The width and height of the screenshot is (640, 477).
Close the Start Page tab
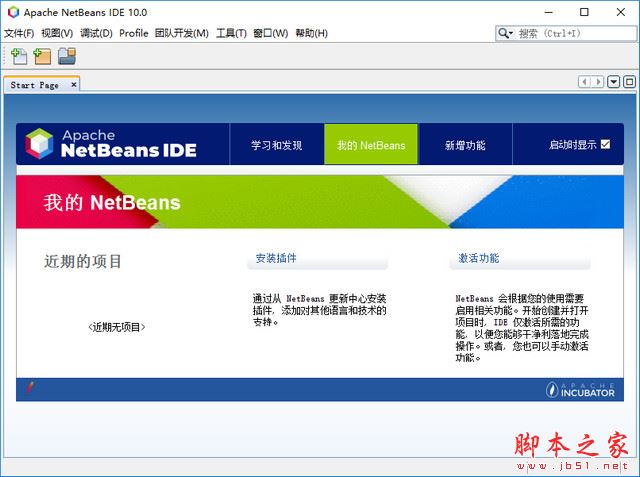click(74, 84)
